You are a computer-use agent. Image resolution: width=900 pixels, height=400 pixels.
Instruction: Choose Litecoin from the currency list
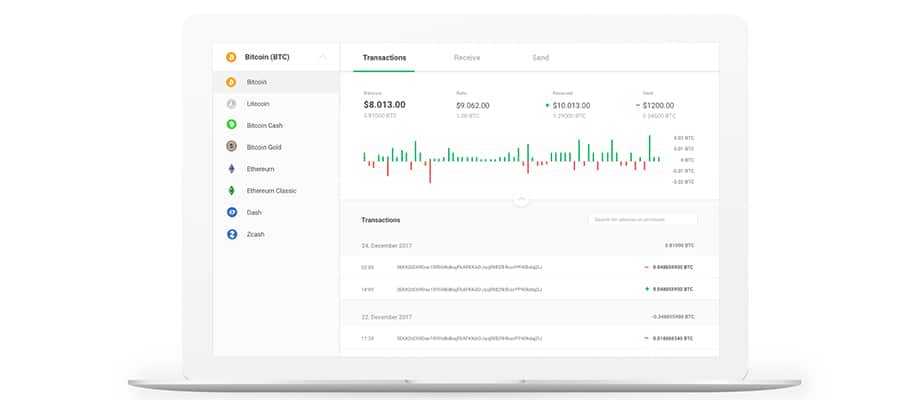click(258, 104)
